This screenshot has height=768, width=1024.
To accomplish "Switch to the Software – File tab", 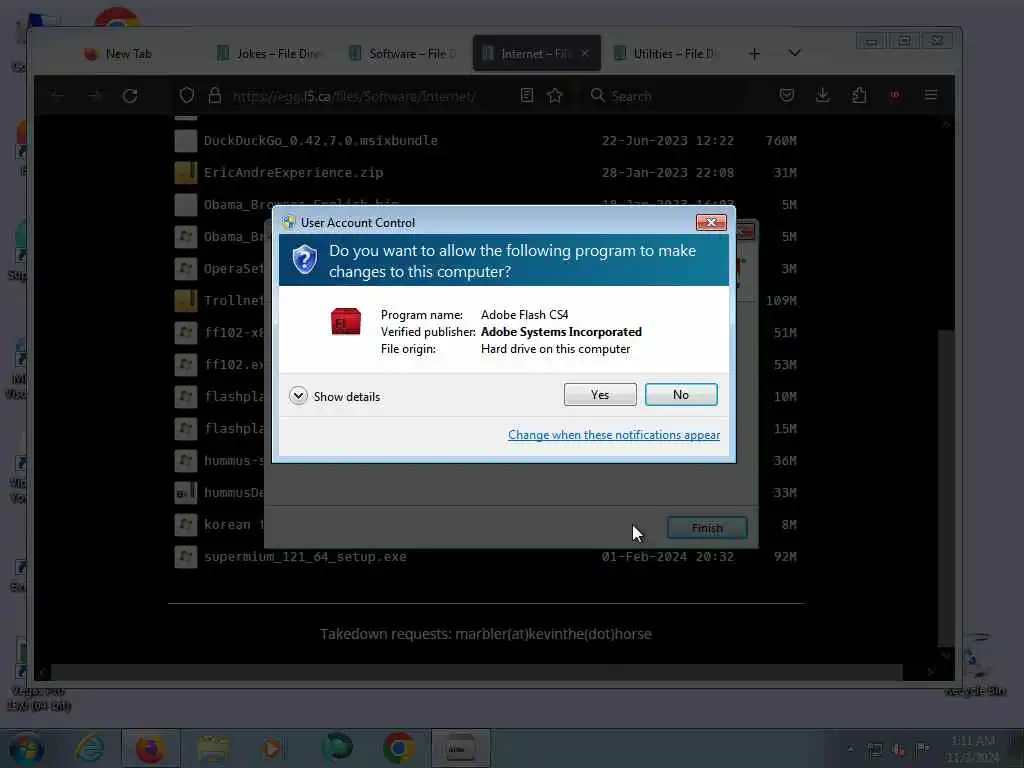I will (x=402, y=54).
